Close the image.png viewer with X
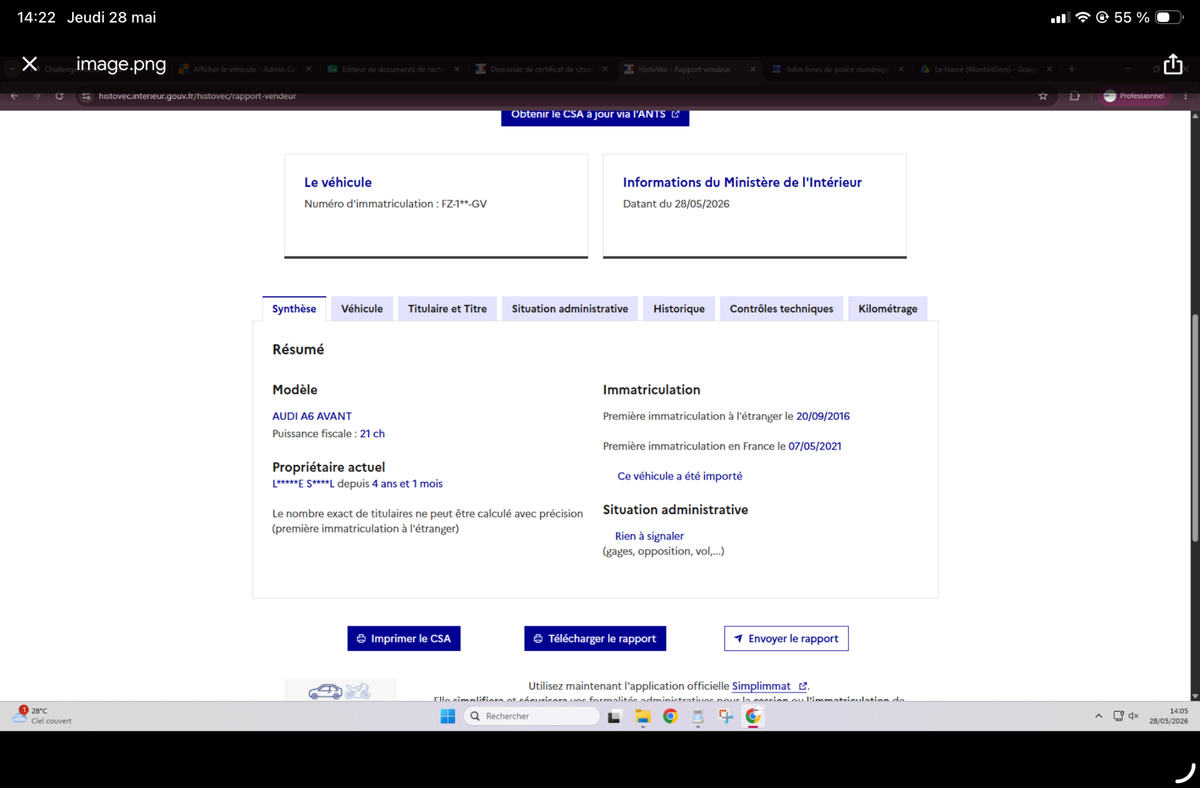The width and height of the screenshot is (1200, 788). (30, 64)
